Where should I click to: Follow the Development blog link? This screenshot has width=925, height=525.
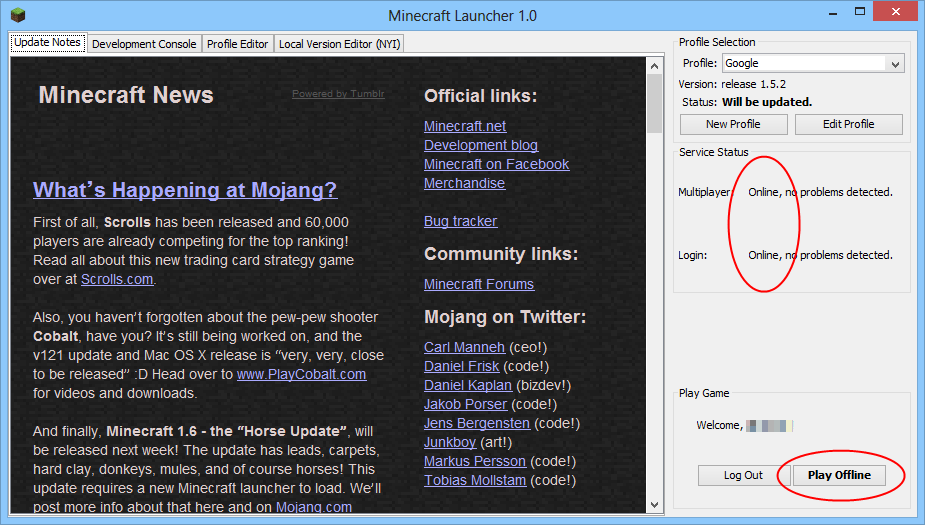pos(480,145)
